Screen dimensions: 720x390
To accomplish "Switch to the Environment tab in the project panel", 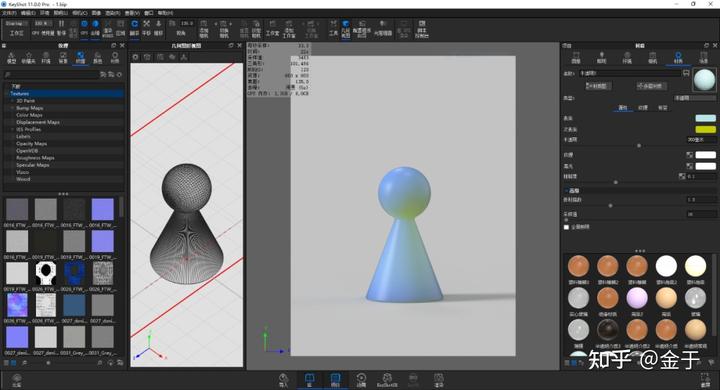I will pos(627,57).
